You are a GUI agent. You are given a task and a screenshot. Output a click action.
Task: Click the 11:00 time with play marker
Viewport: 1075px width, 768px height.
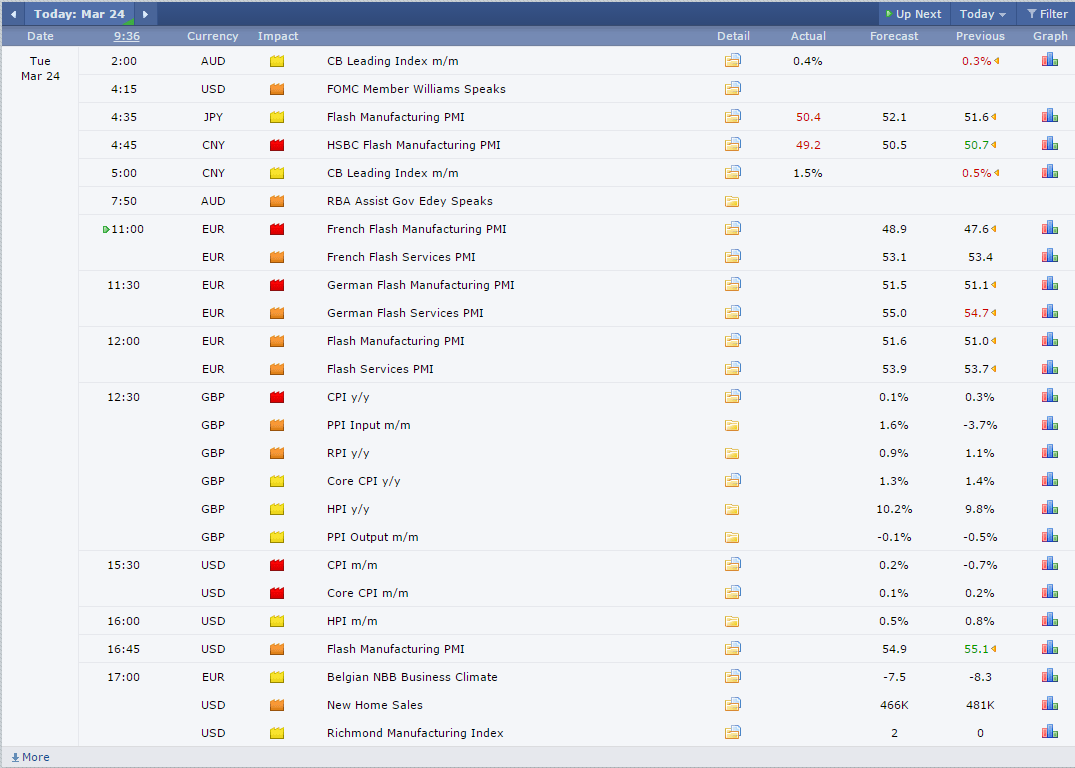tap(123, 229)
